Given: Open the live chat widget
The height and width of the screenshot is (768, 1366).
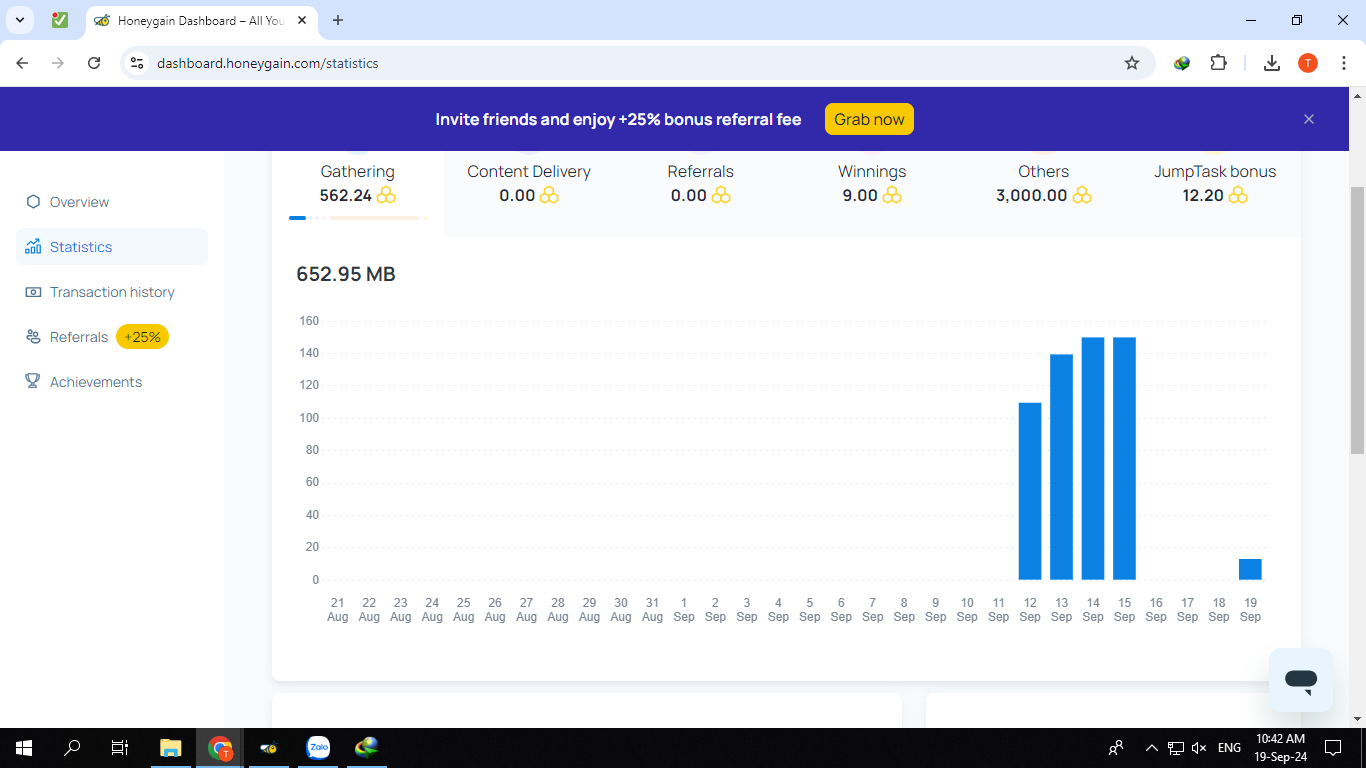Looking at the screenshot, I should (1301, 680).
